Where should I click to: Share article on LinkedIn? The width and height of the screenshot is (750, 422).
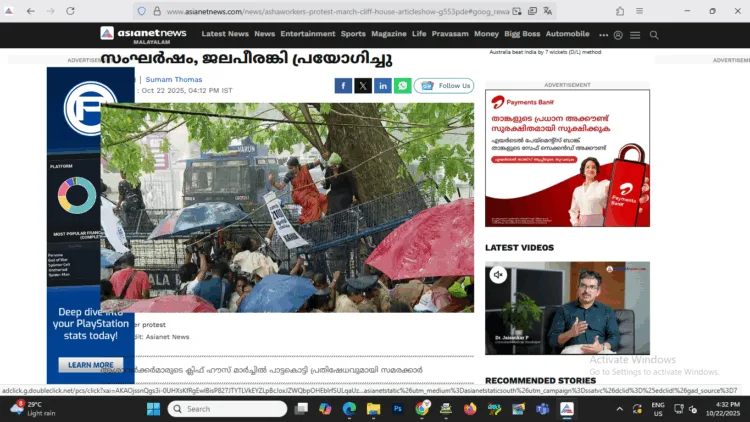tap(383, 86)
